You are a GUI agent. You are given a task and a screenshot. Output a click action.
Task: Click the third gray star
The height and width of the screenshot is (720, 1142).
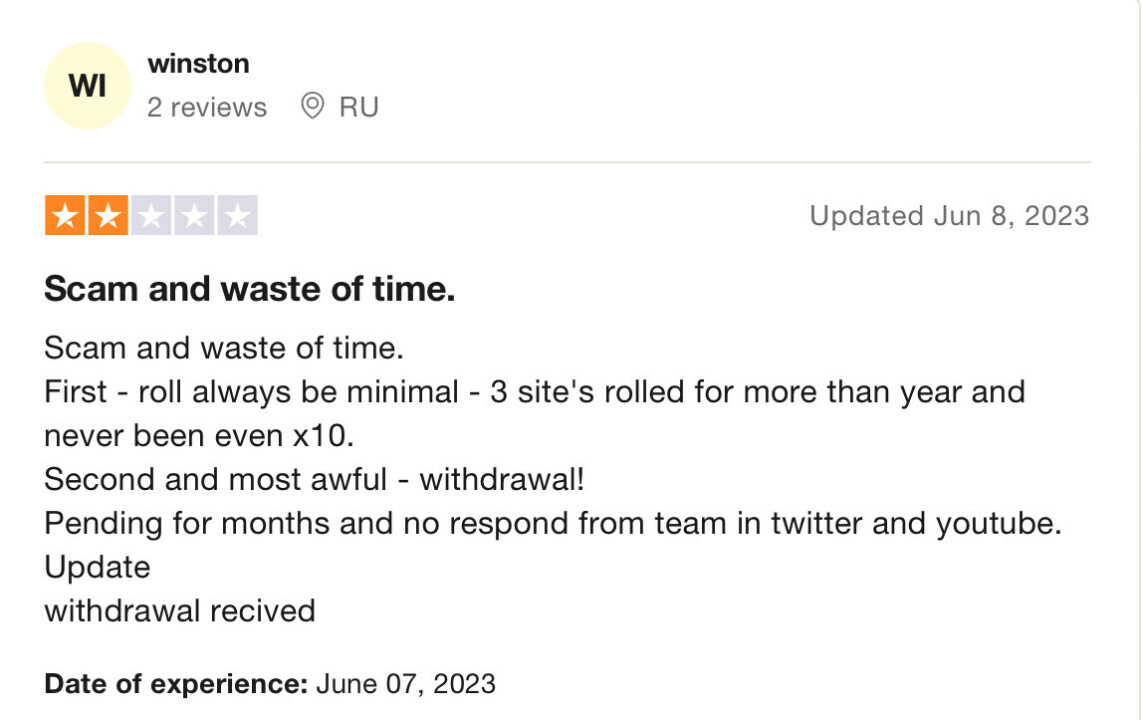[151, 215]
